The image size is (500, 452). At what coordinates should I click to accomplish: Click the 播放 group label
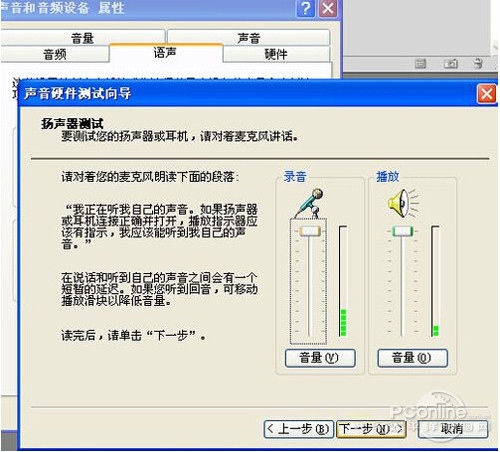point(387,176)
